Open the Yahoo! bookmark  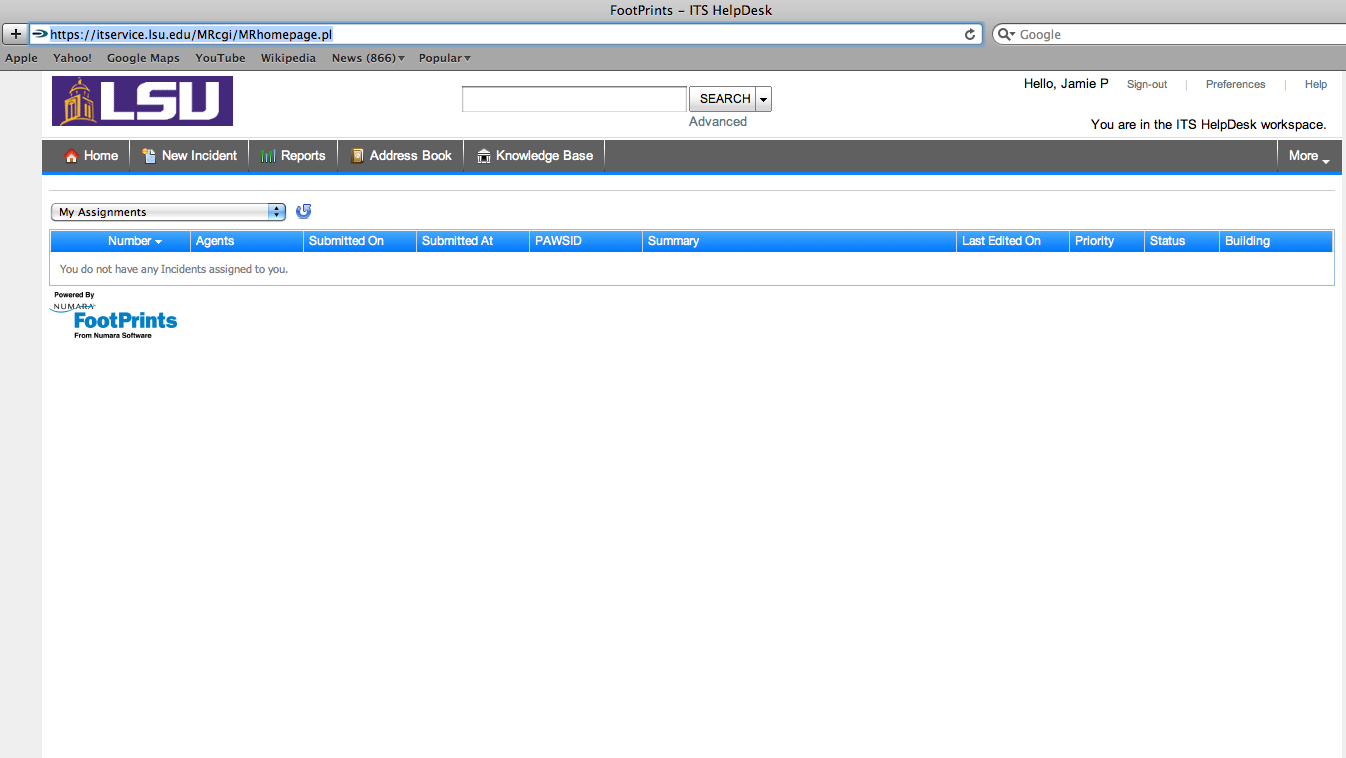click(x=72, y=58)
